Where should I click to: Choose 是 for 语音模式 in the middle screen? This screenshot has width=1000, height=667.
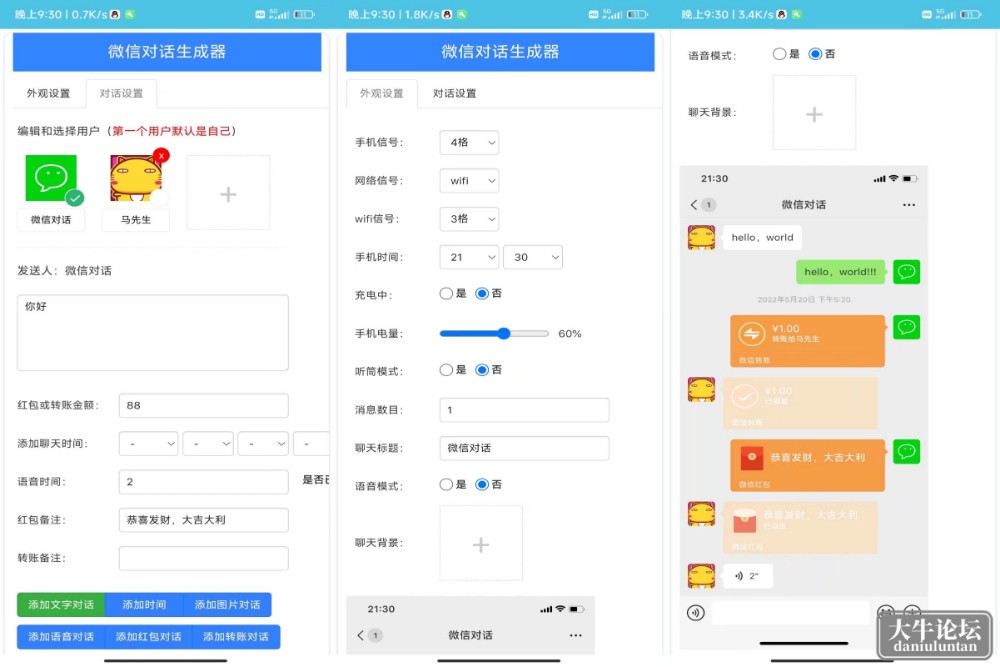click(x=446, y=485)
